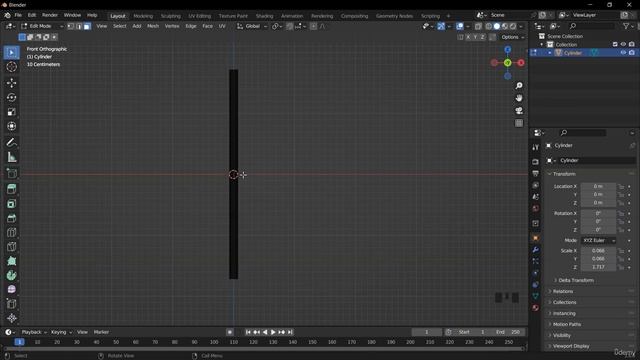Screen dimensions: 640x360
Task: Expand the Collections panel
Action: pyautogui.click(x=564, y=302)
